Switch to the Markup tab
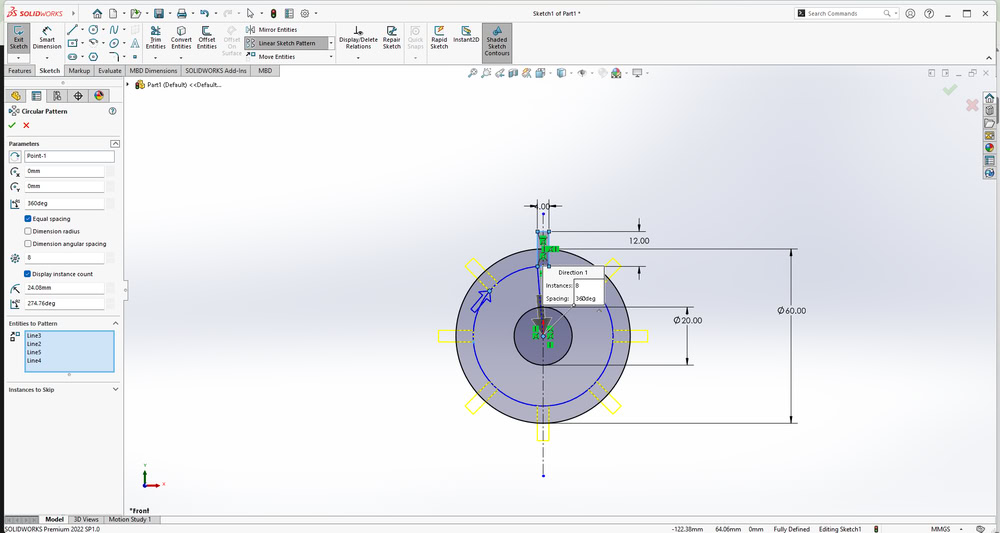 tap(79, 71)
